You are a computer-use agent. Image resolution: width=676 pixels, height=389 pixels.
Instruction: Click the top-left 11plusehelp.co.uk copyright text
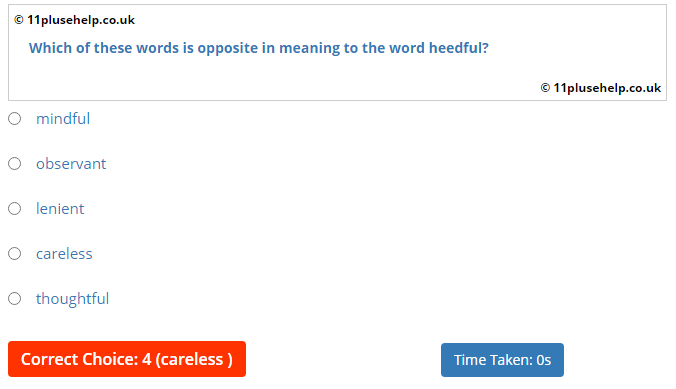click(75, 20)
